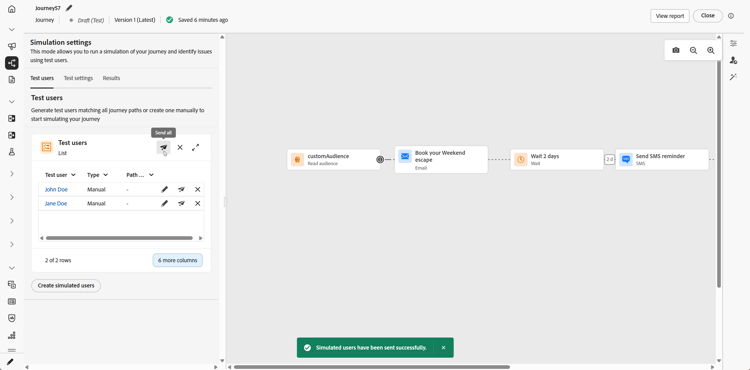This screenshot has width=750, height=370.
Task: Send John Doe test user
Action: [x=181, y=190]
